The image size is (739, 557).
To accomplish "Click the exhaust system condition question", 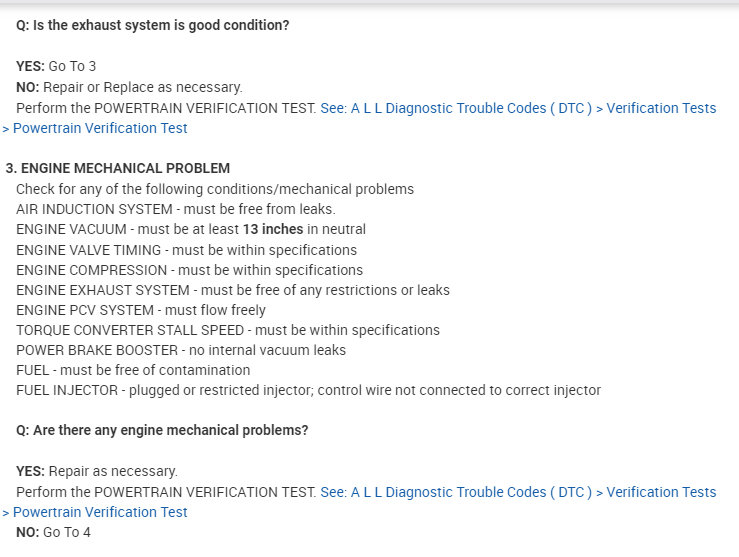I will tap(152, 25).
